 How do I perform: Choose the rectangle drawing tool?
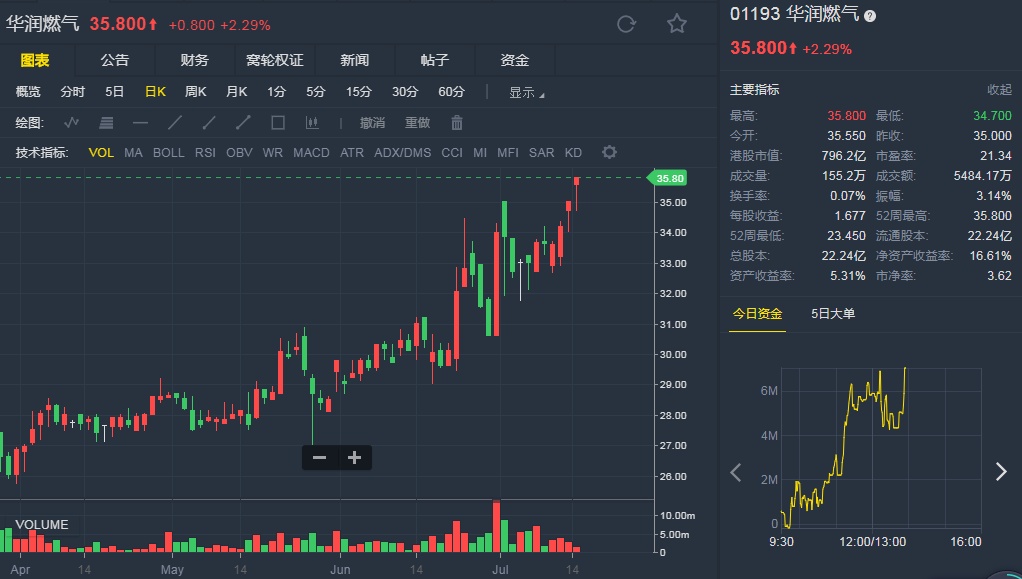278,123
